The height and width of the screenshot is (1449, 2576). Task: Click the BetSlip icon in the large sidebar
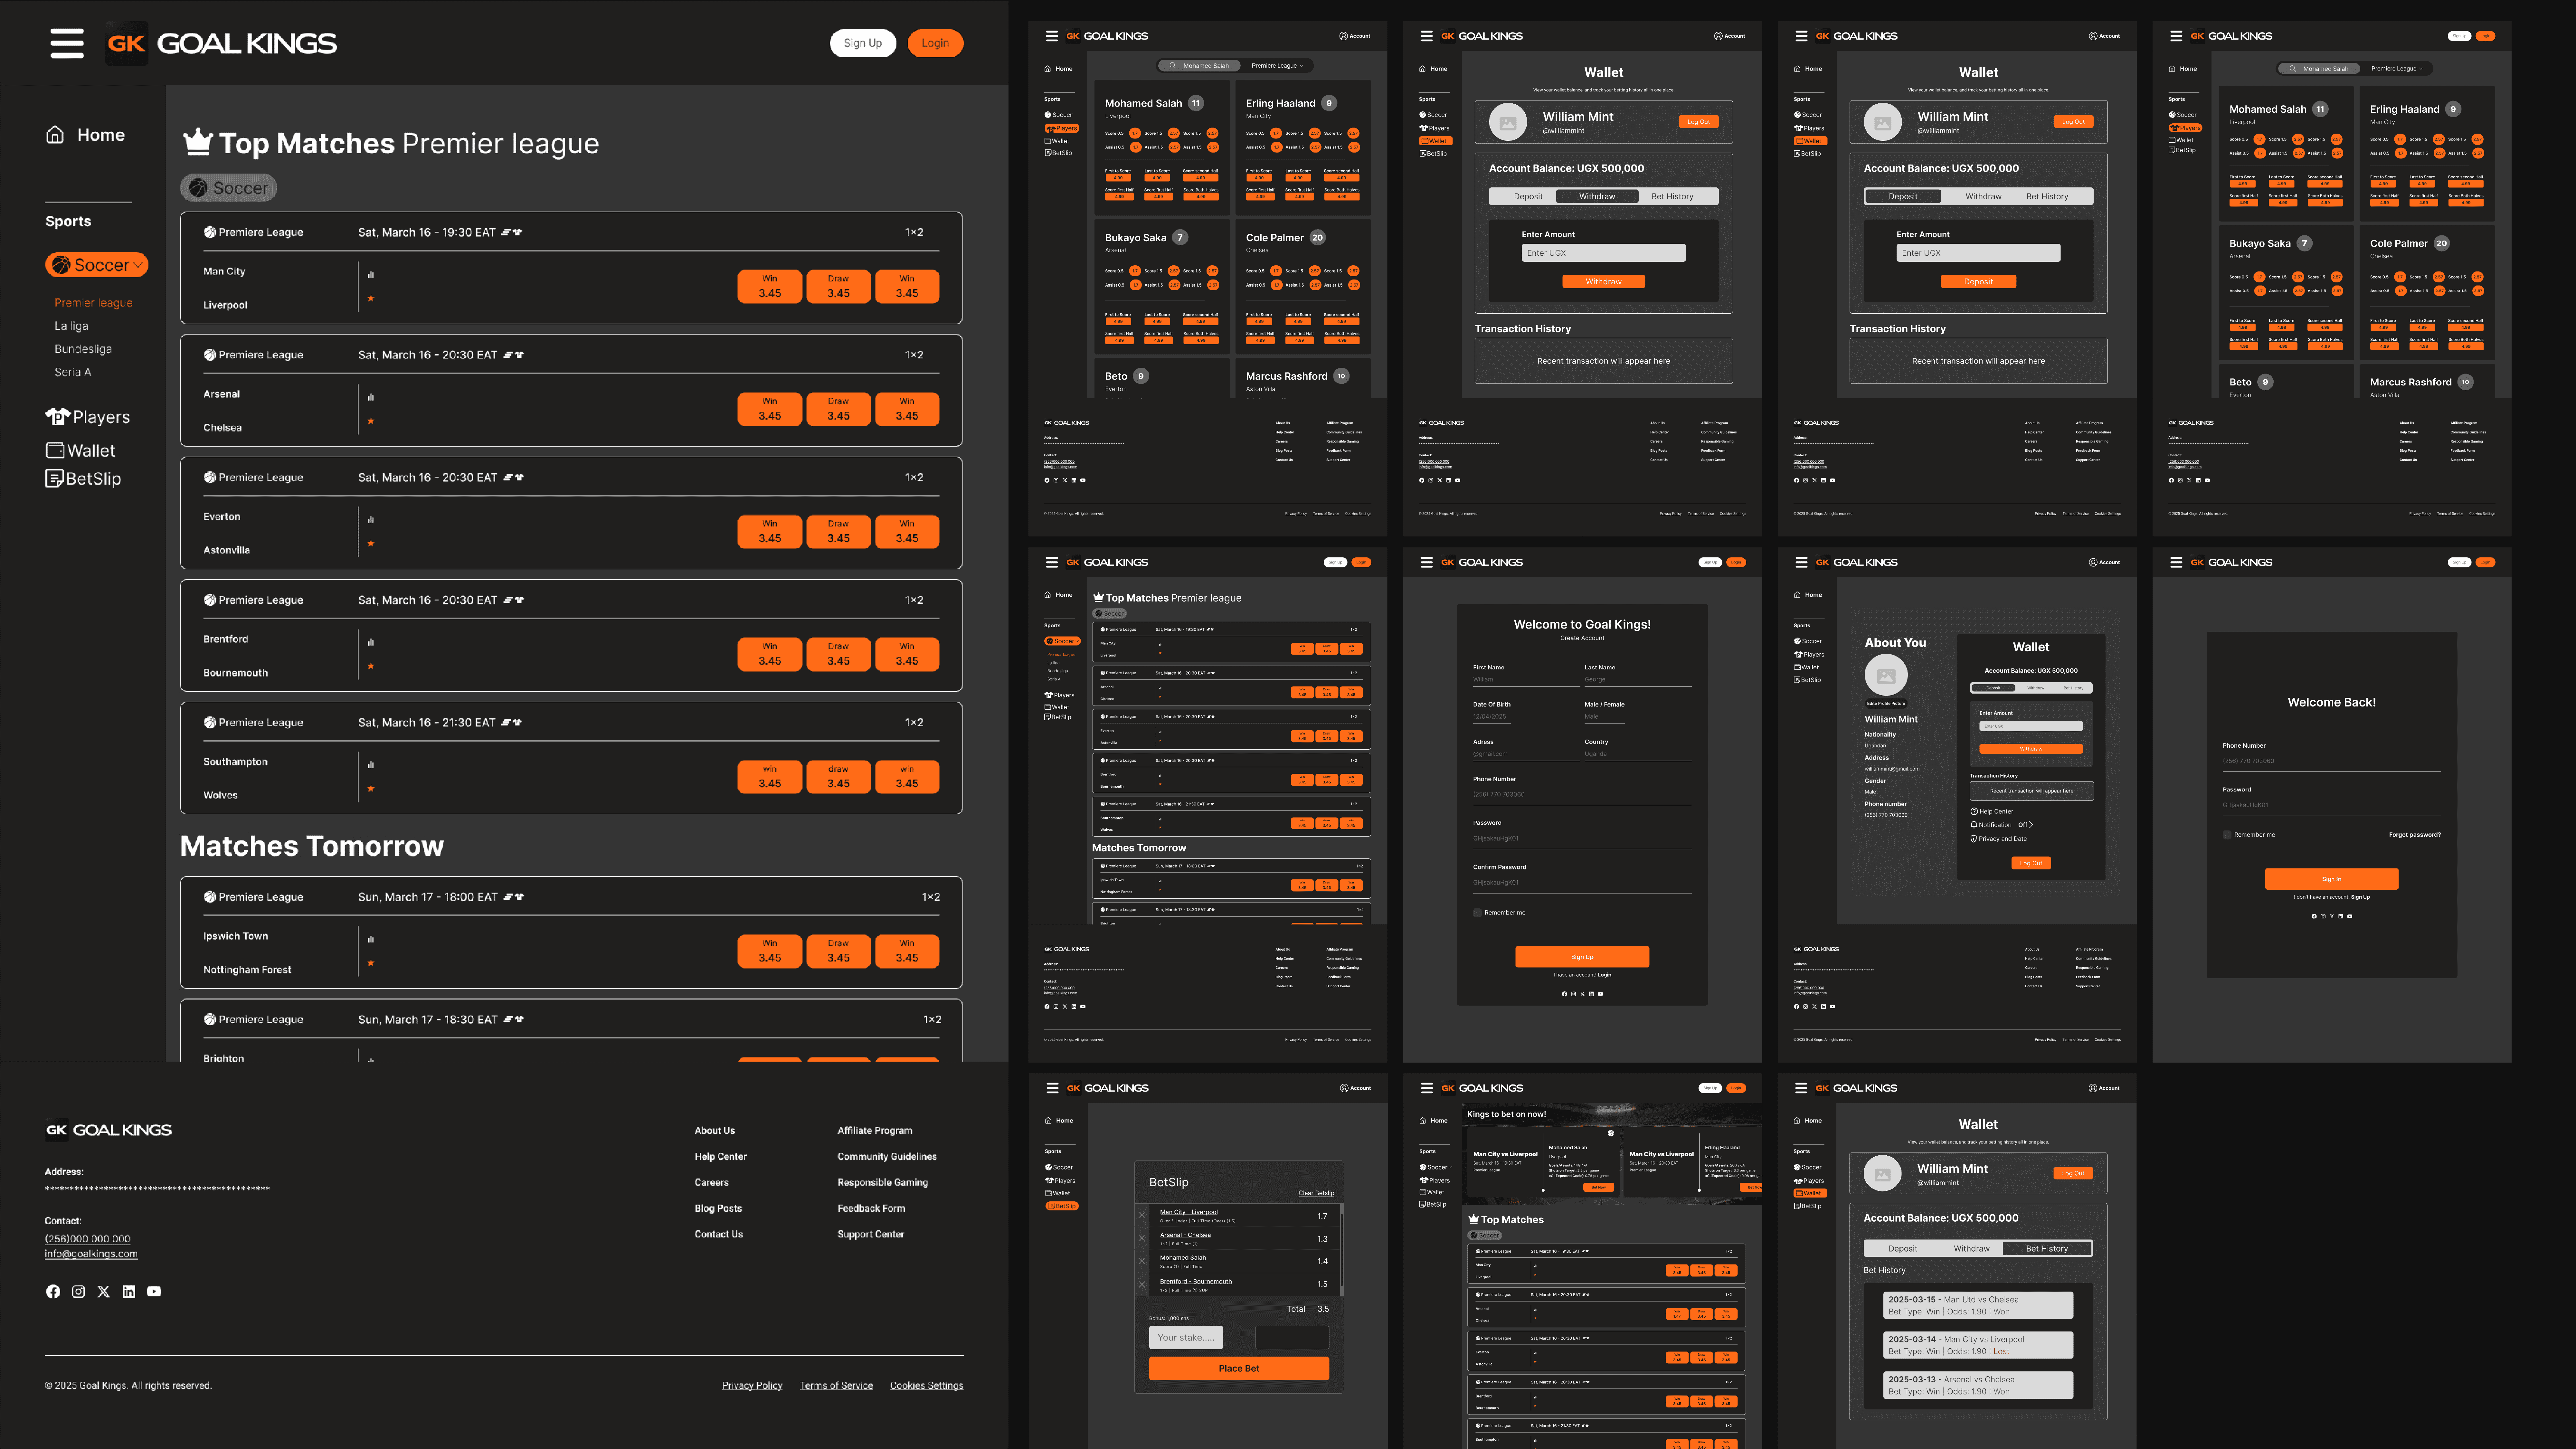(54, 479)
